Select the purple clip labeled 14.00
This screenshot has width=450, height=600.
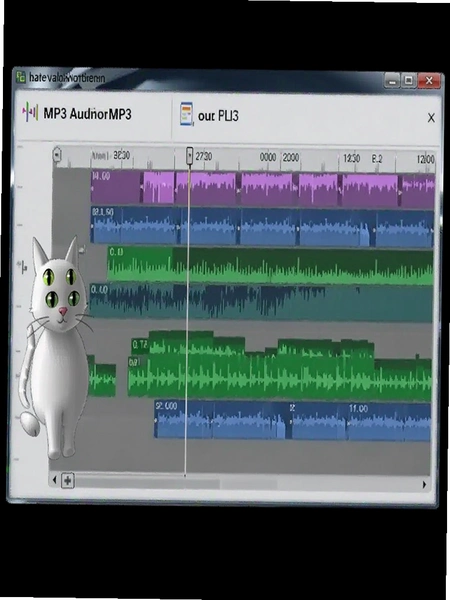coord(116,187)
